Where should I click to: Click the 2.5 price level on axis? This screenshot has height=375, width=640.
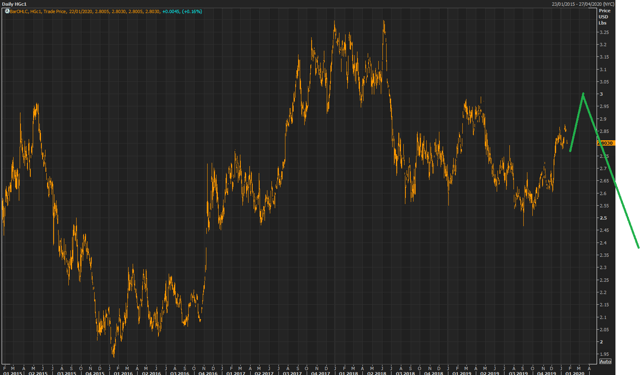603,218
